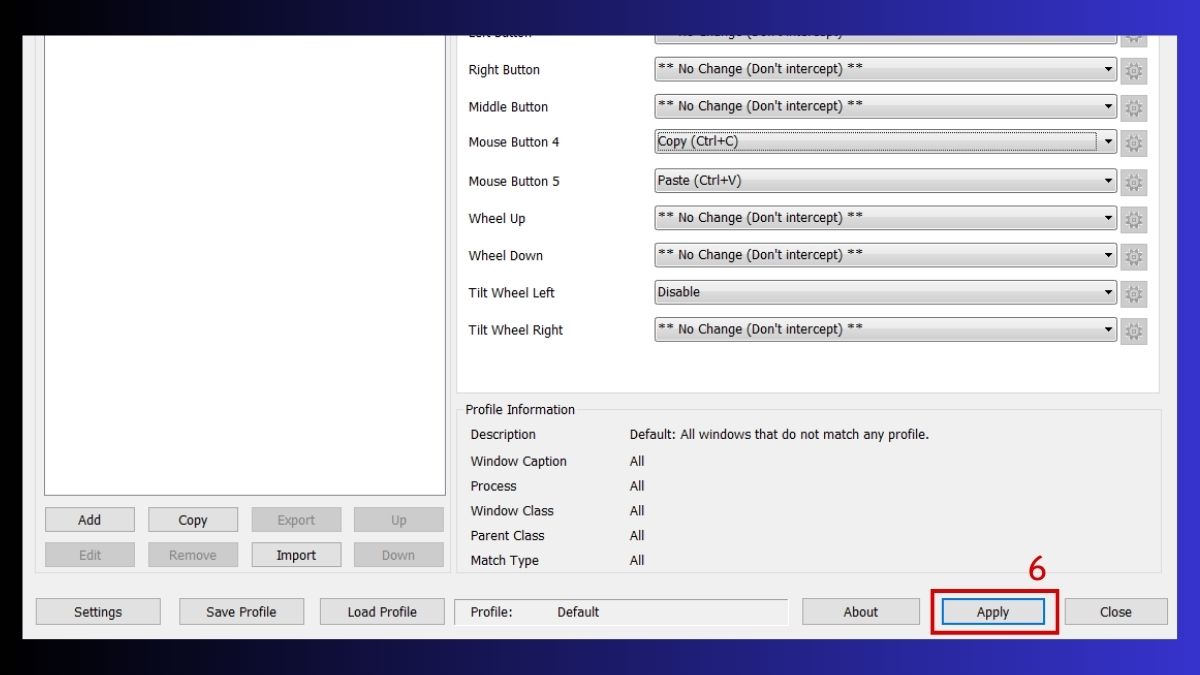Image resolution: width=1200 pixels, height=675 pixels.
Task: Click the Copy profile button
Action: pyautogui.click(x=193, y=520)
